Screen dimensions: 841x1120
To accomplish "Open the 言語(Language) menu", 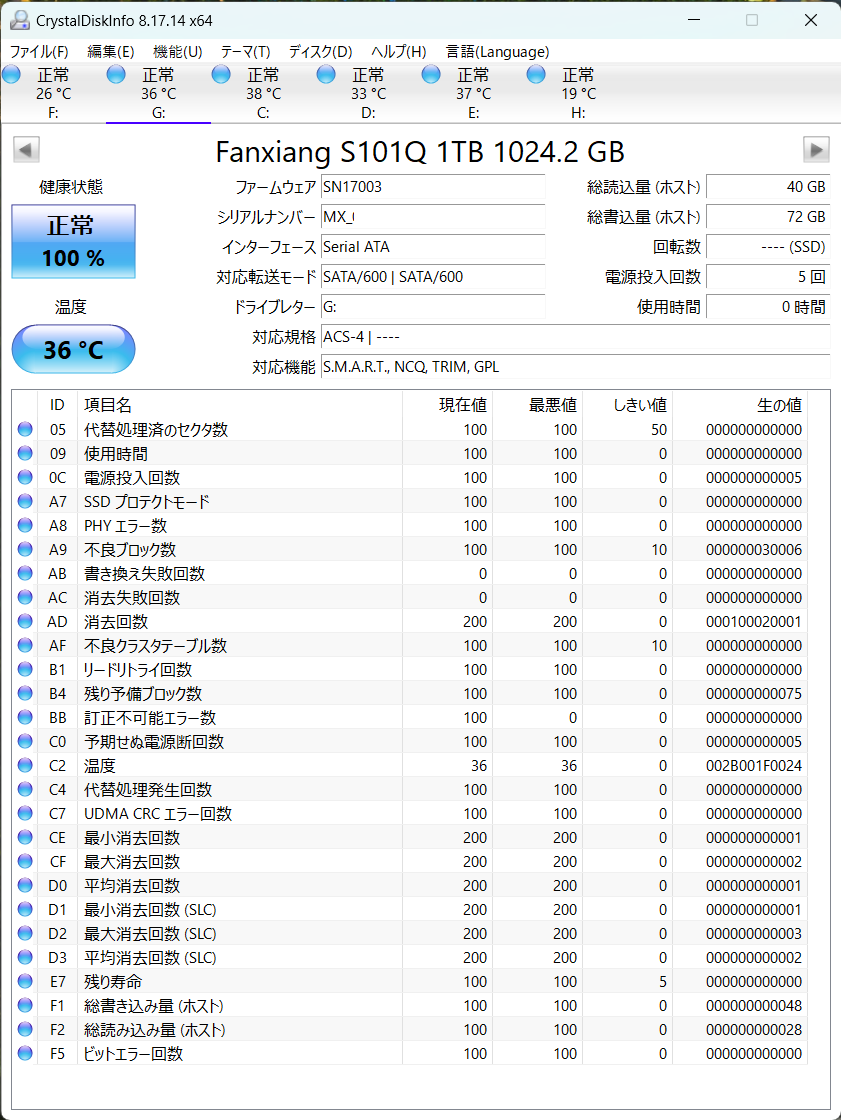I will (498, 51).
